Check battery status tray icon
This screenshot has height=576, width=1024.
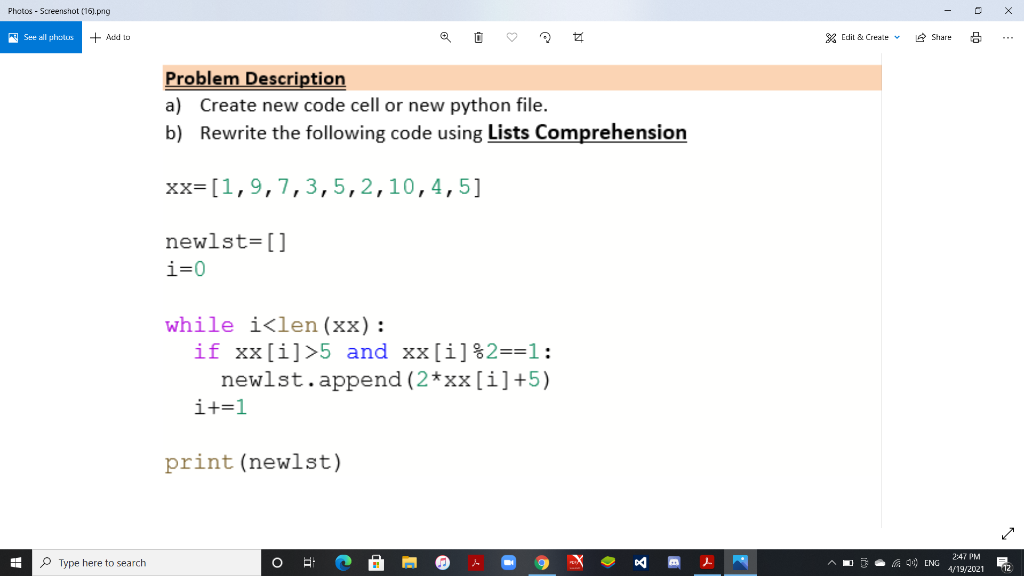(848, 563)
